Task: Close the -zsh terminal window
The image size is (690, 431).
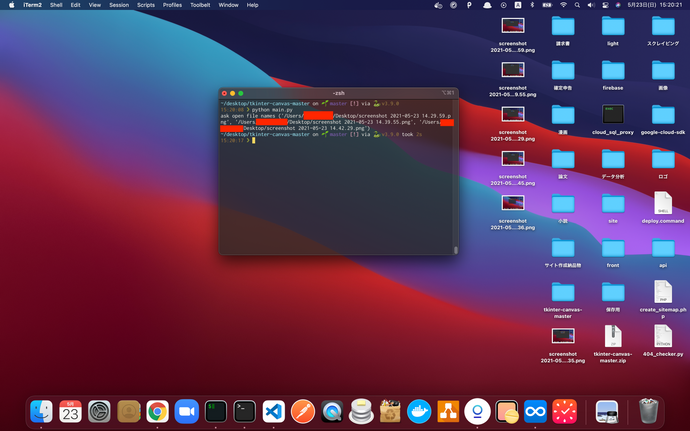Action: pos(224,93)
